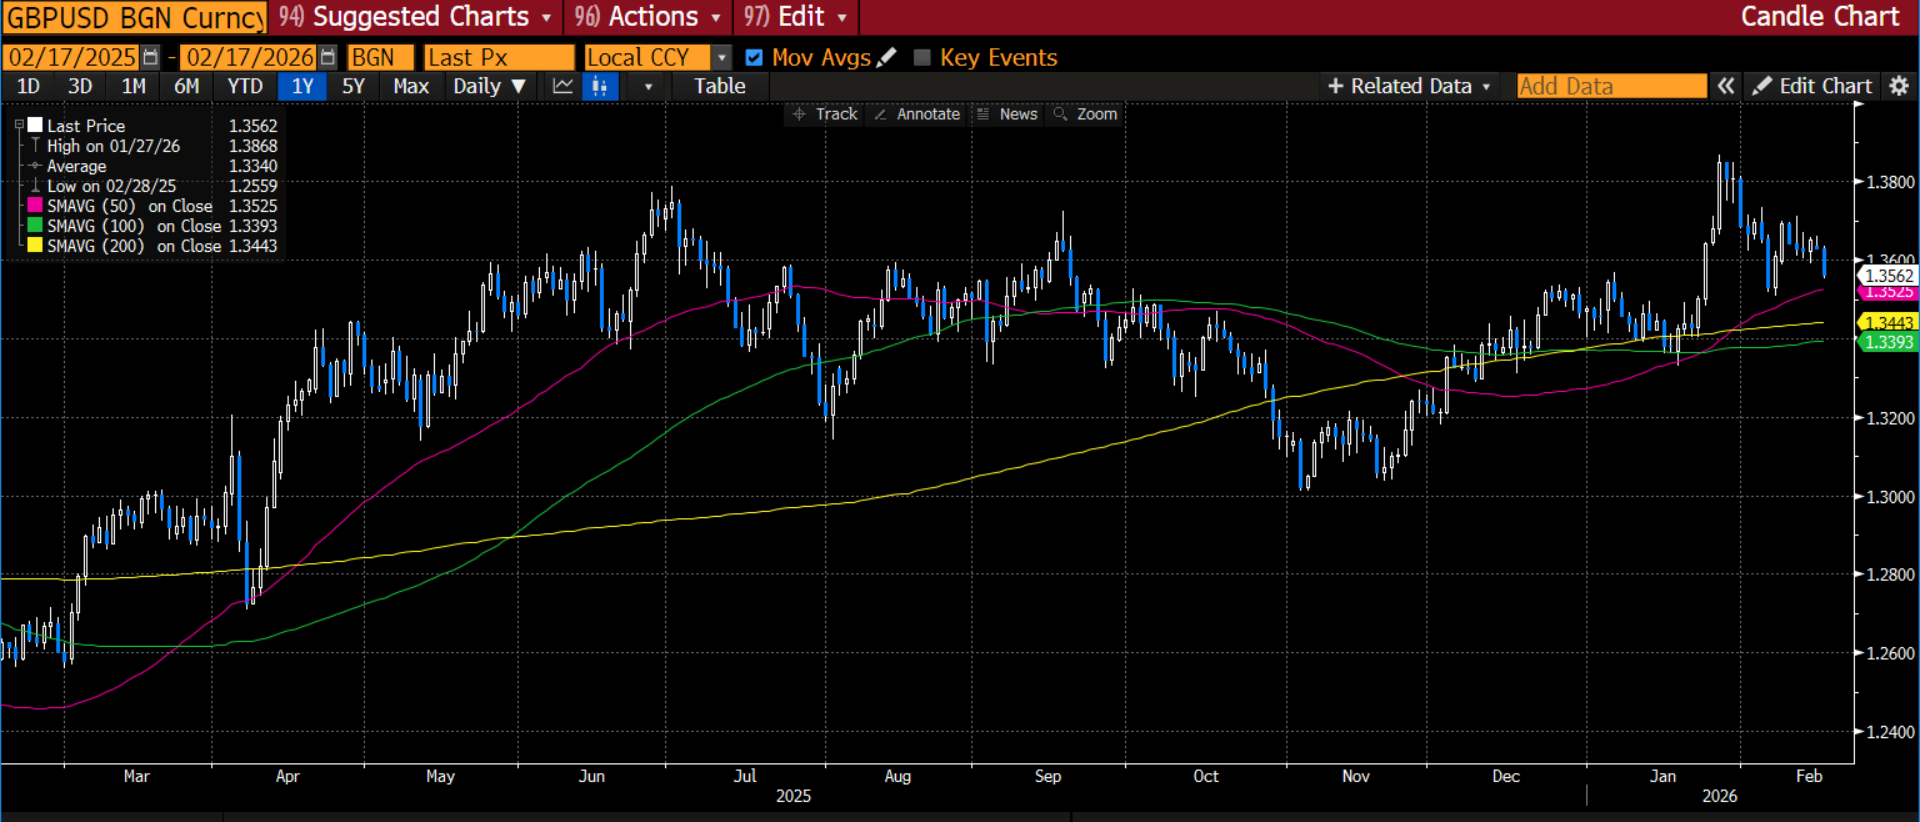Click the pencil icon beside Mov Avgs

[x=886, y=58]
